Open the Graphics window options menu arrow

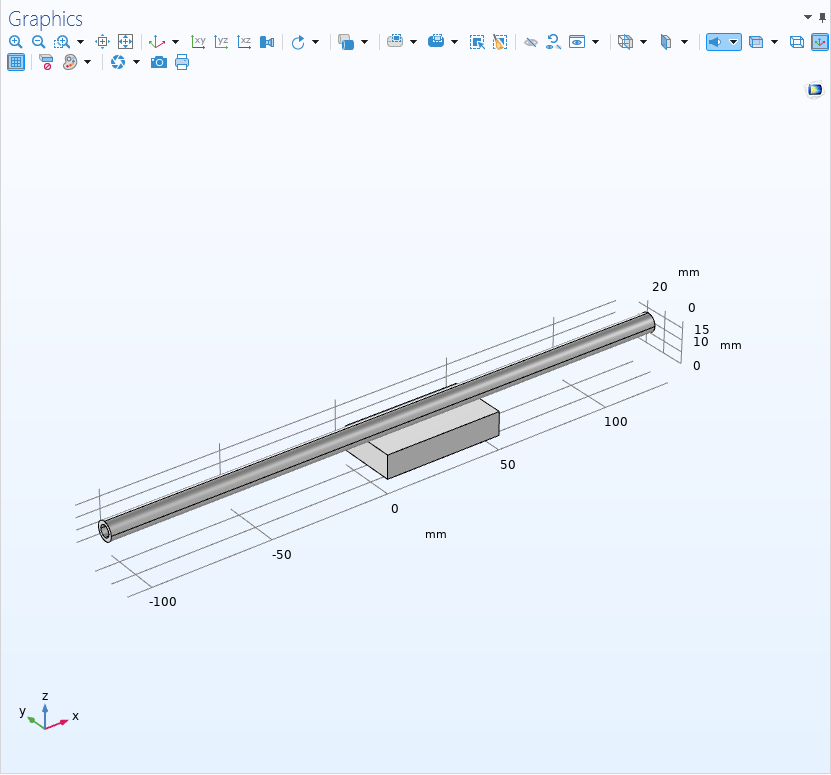[x=808, y=17]
